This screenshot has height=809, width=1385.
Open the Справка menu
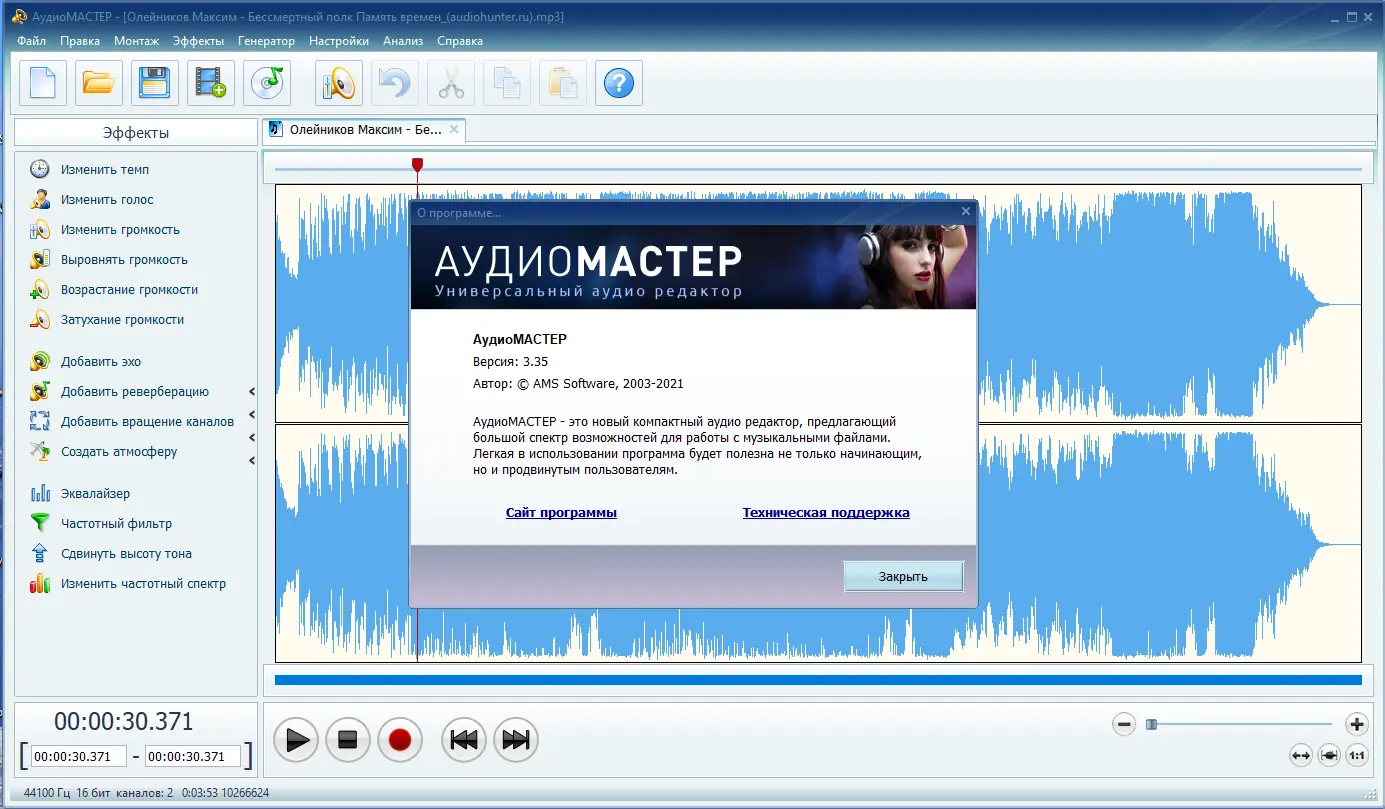click(x=460, y=41)
